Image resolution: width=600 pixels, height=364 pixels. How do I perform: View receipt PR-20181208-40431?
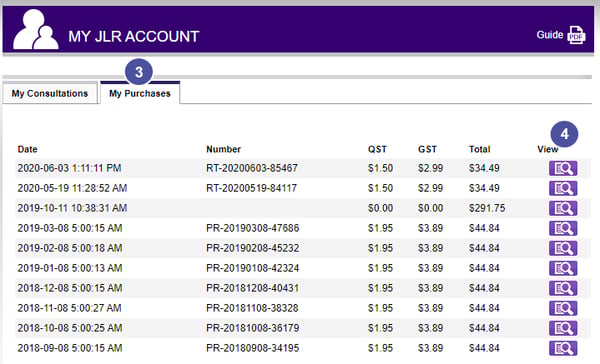click(563, 288)
